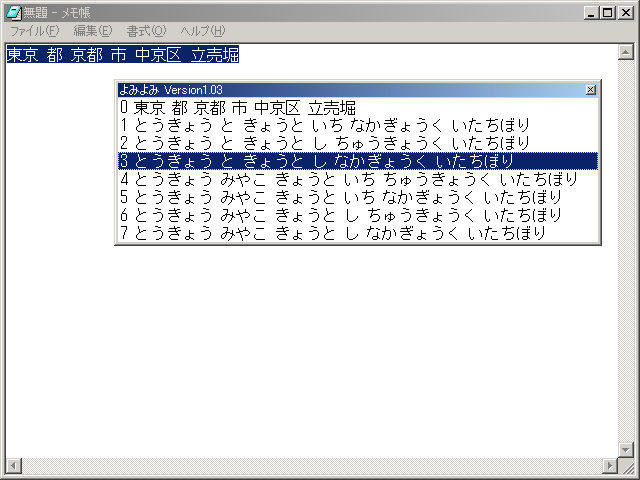Click vertical scrollbar up arrow
Screen dimensions: 640x480
pyautogui.click(x=625, y=52)
